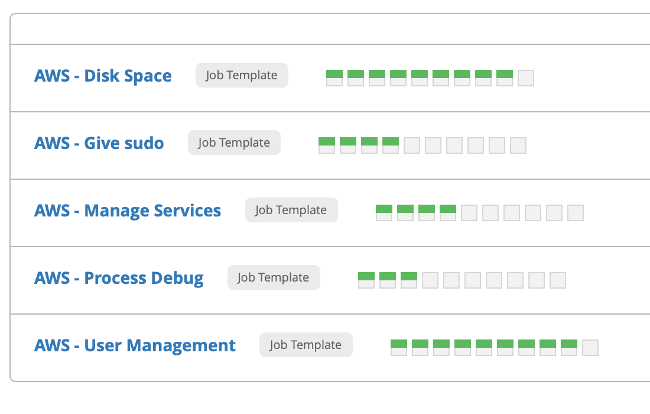Screen dimensions: 650x414
Task: Click the gray empty status square in User Management row
Action: pyautogui.click(x=590, y=348)
